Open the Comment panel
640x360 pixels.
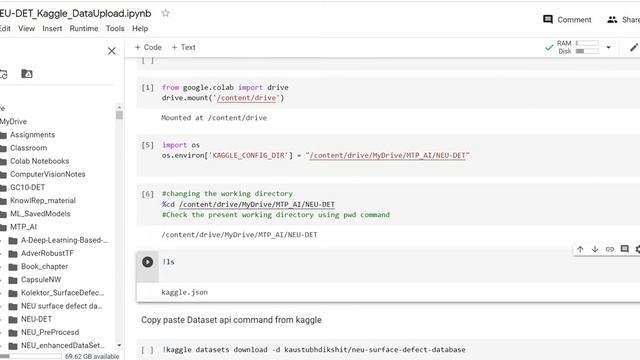point(567,20)
